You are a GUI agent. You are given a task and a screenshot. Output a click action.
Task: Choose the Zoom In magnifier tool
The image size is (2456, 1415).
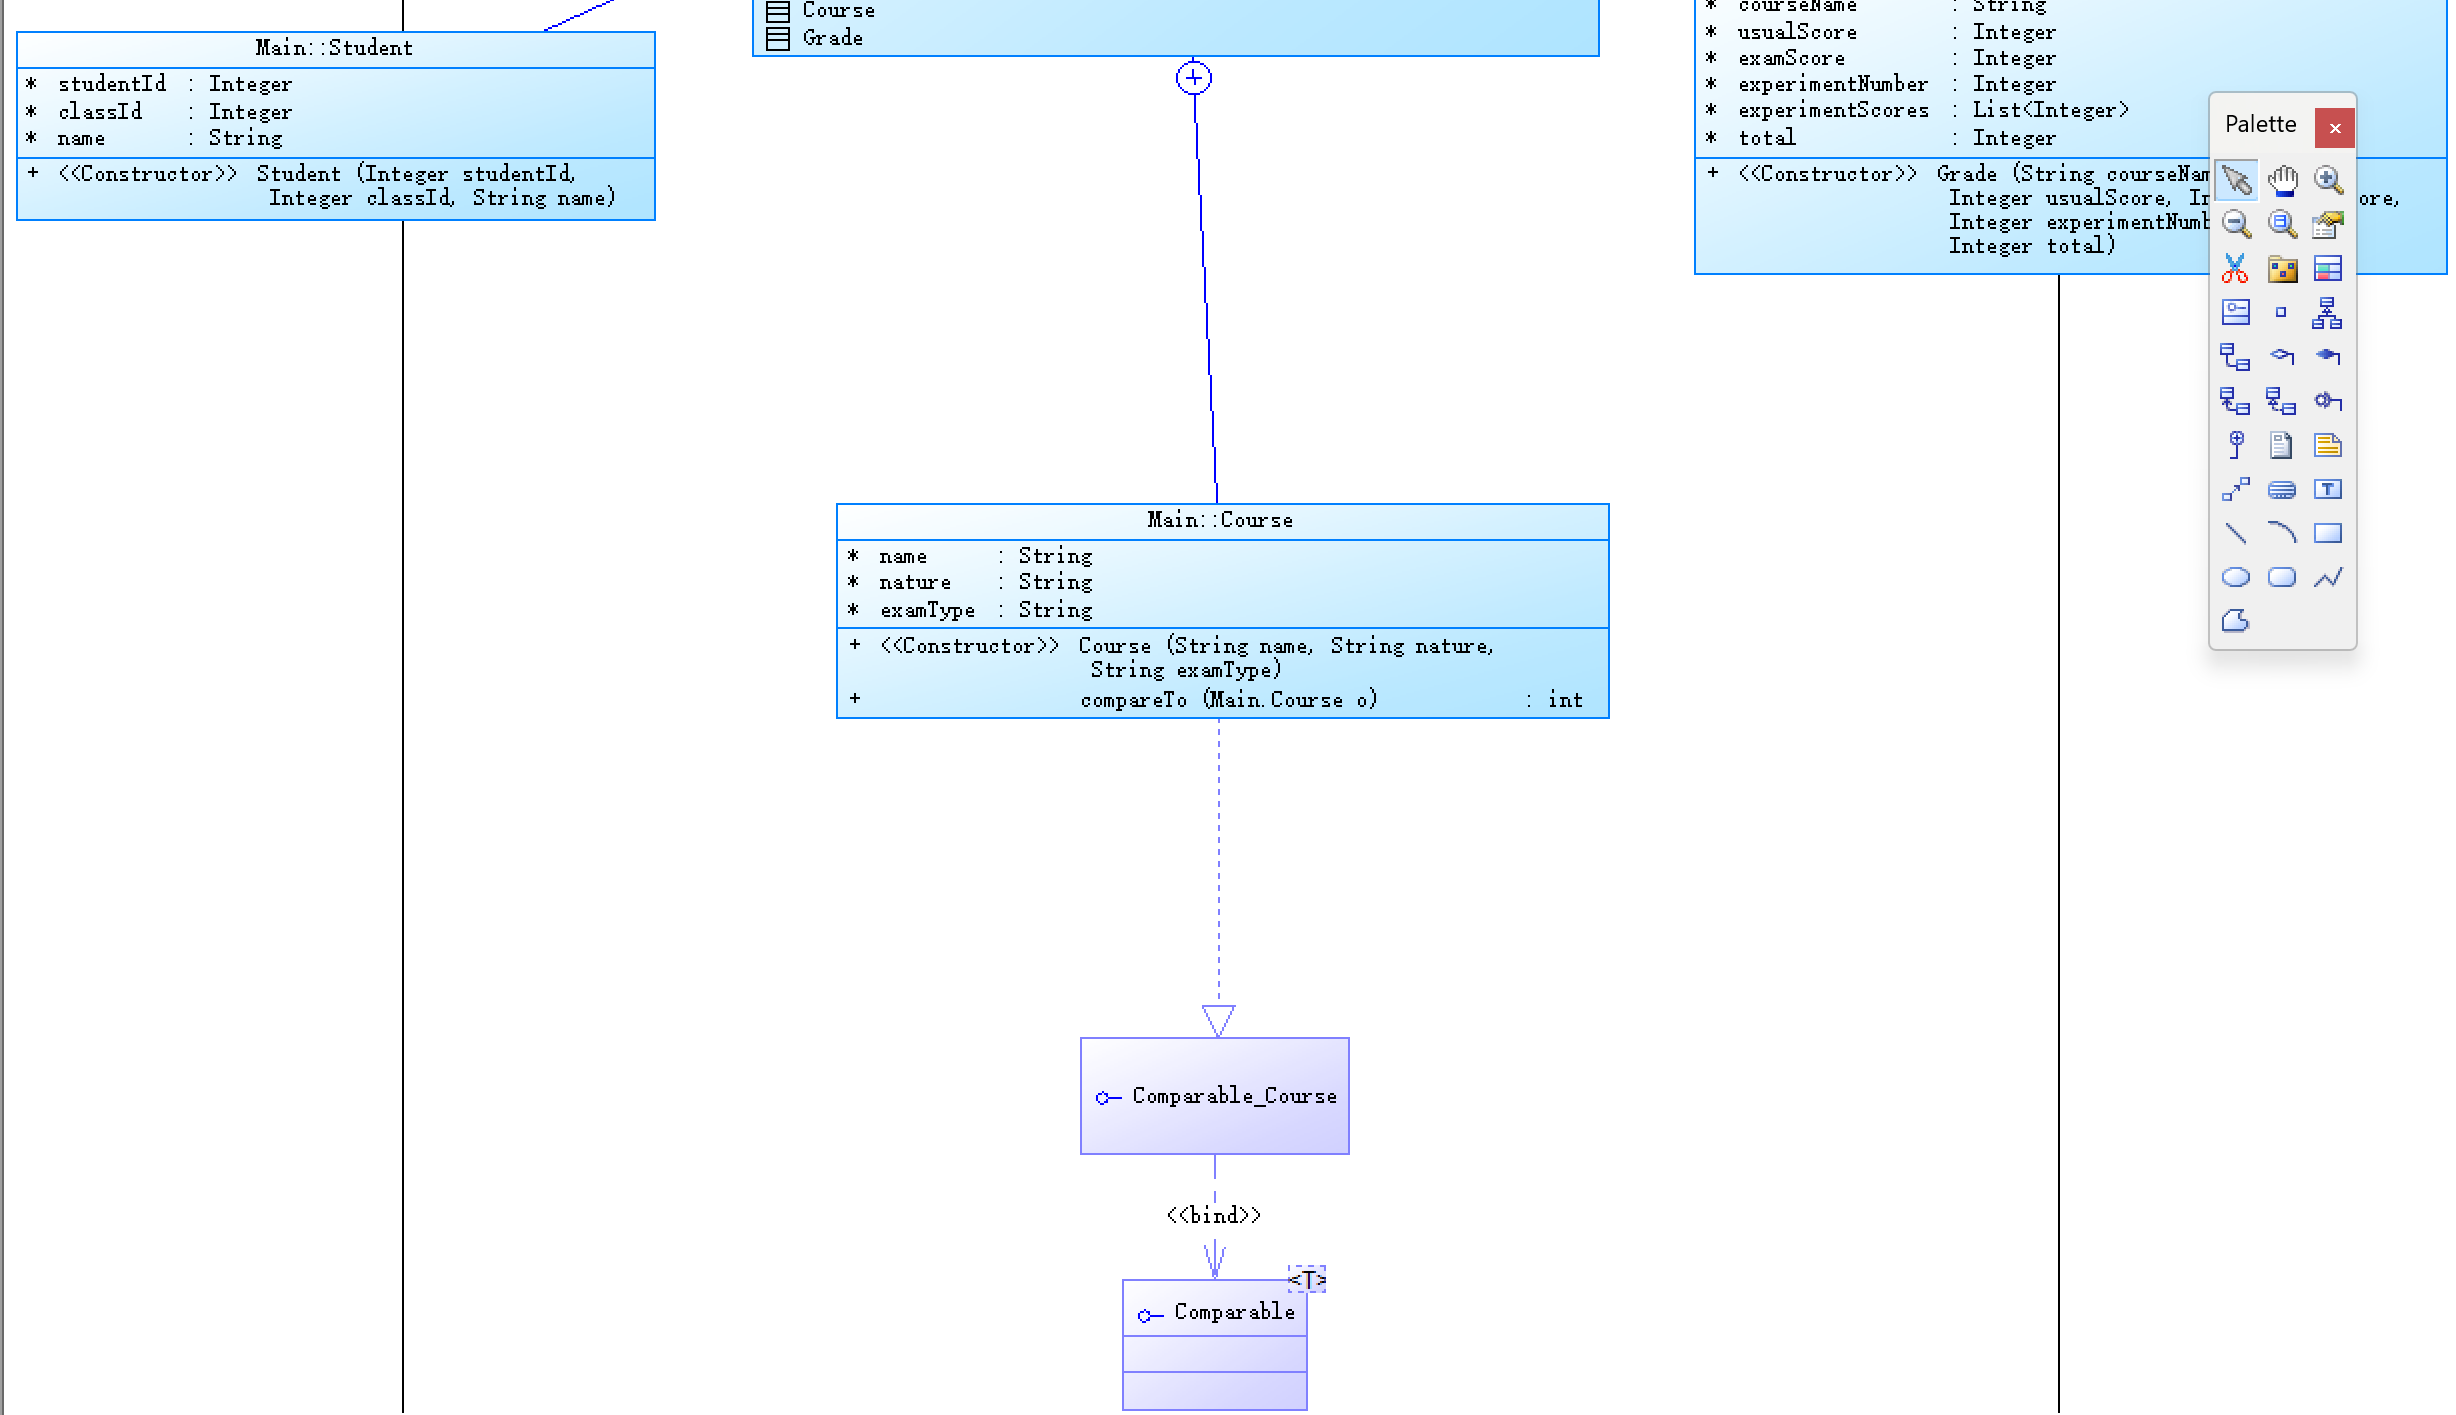pos(2328,180)
